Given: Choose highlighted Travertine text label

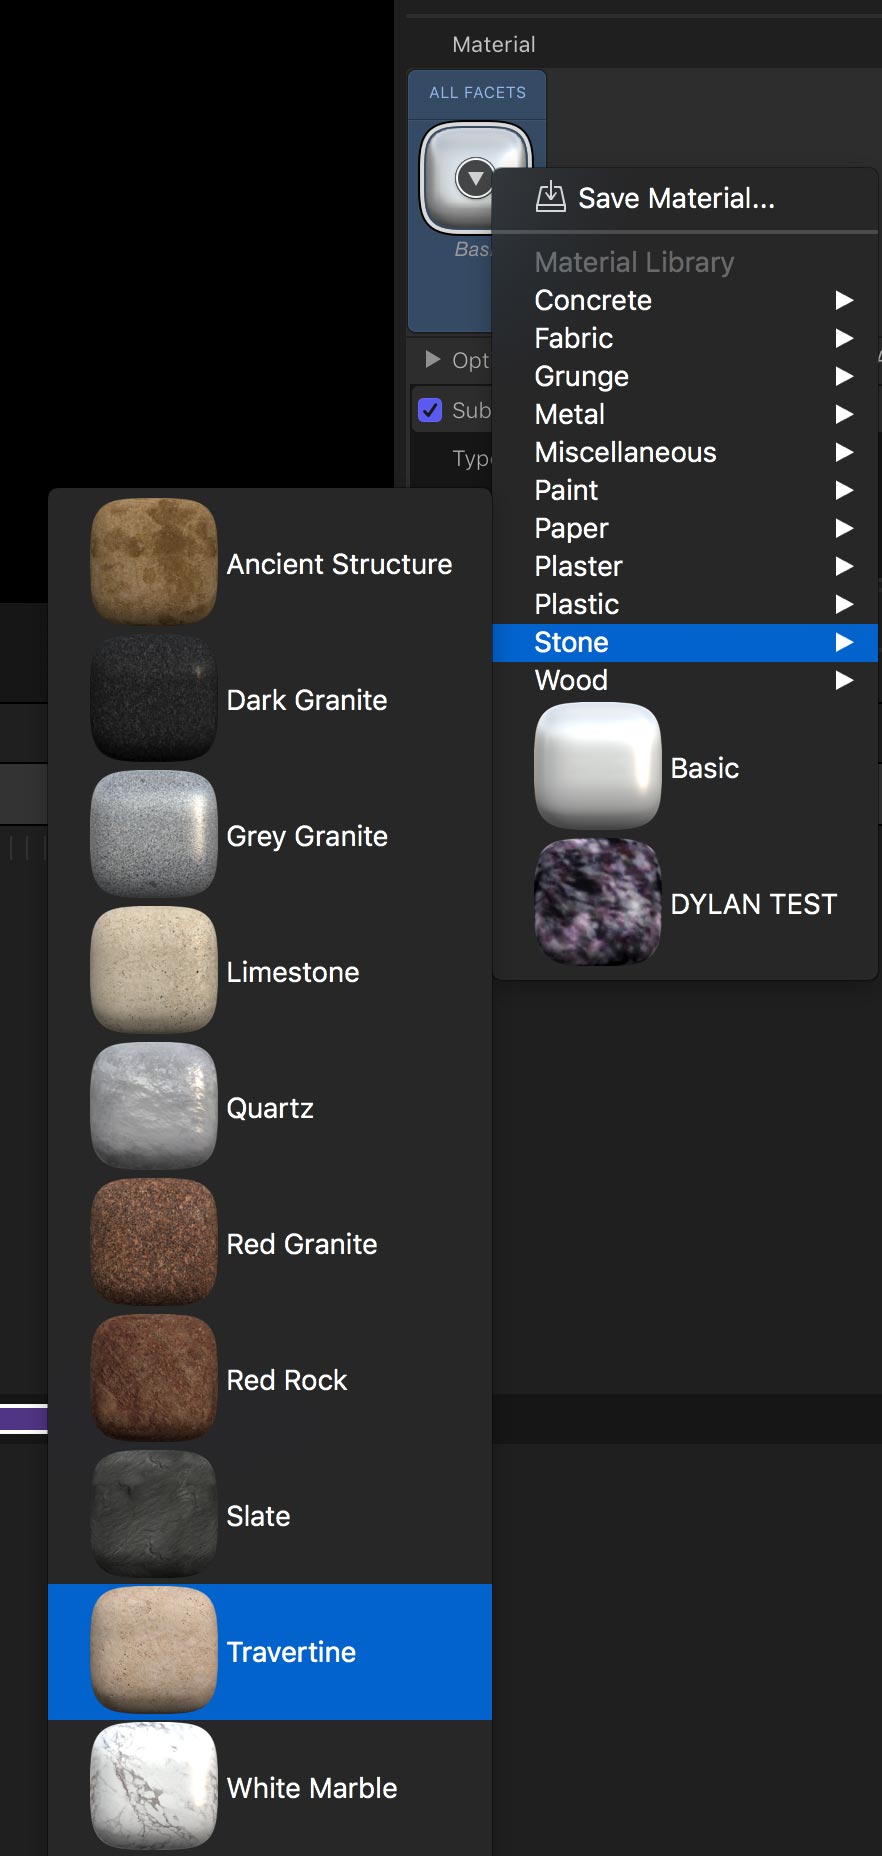Looking at the screenshot, I should click(291, 1652).
